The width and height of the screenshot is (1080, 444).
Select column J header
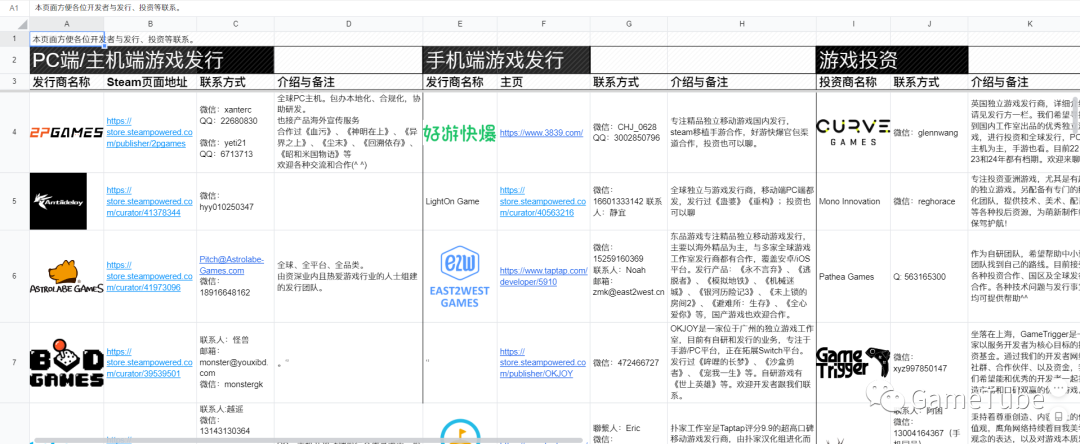pos(929,24)
